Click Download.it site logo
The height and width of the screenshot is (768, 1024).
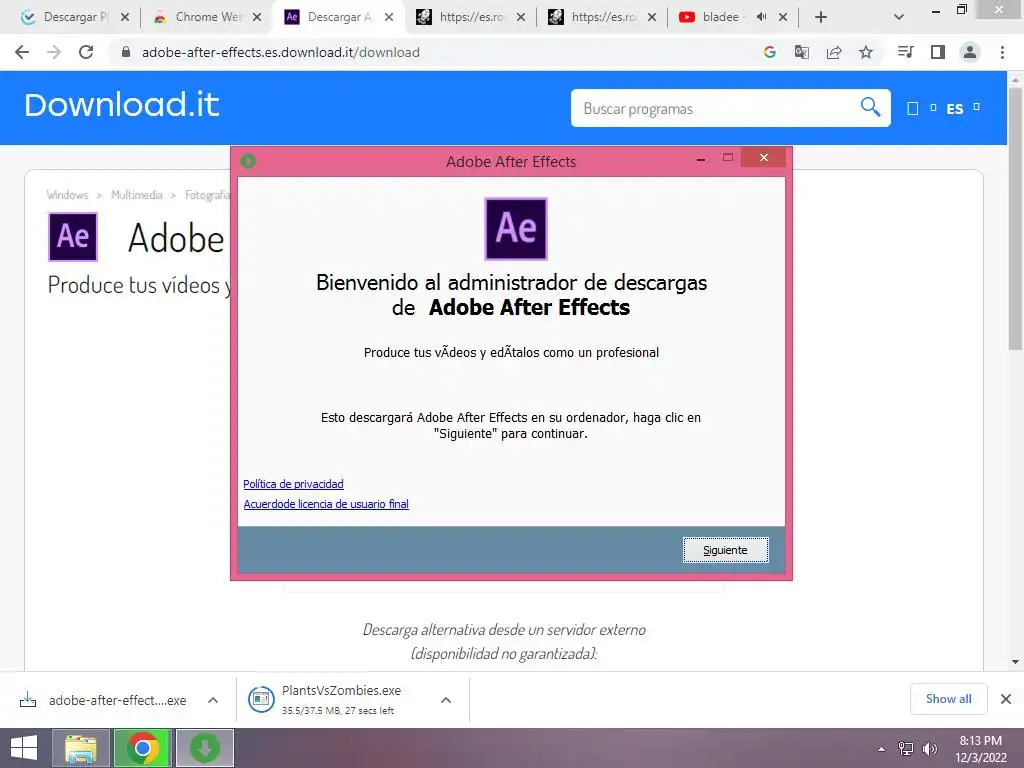(121, 105)
